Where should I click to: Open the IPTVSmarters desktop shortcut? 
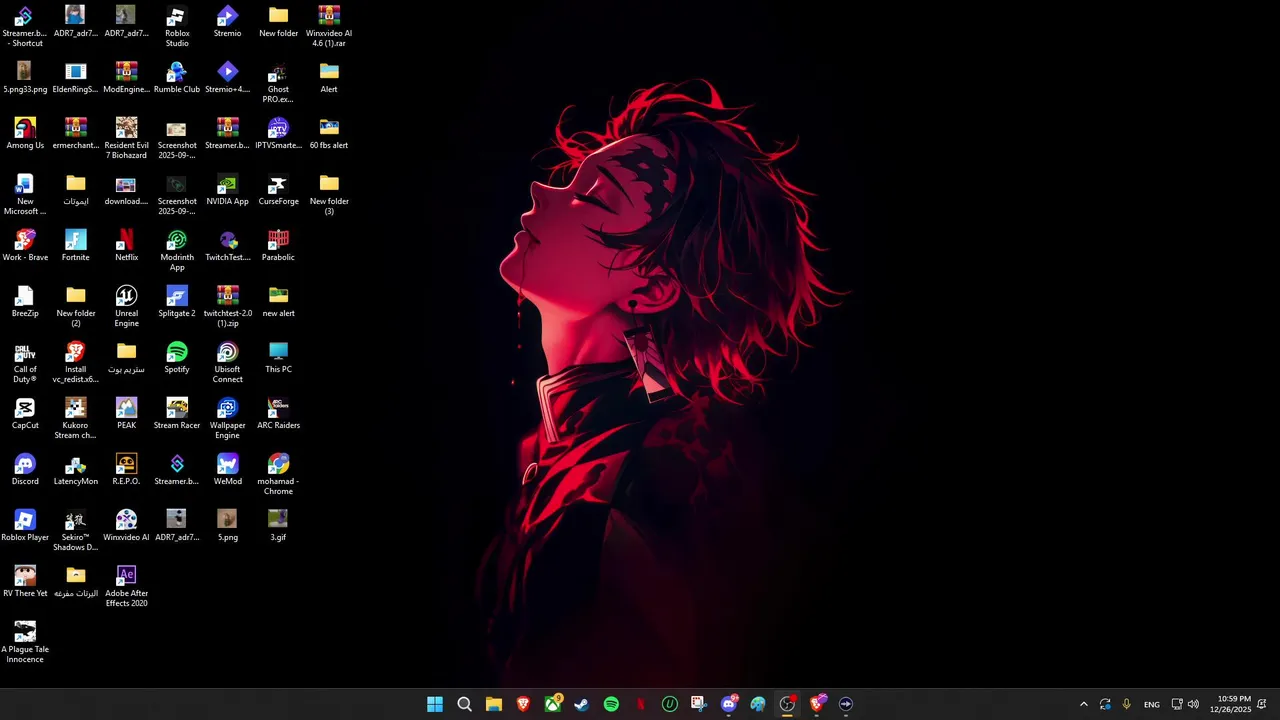pos(278,134)
